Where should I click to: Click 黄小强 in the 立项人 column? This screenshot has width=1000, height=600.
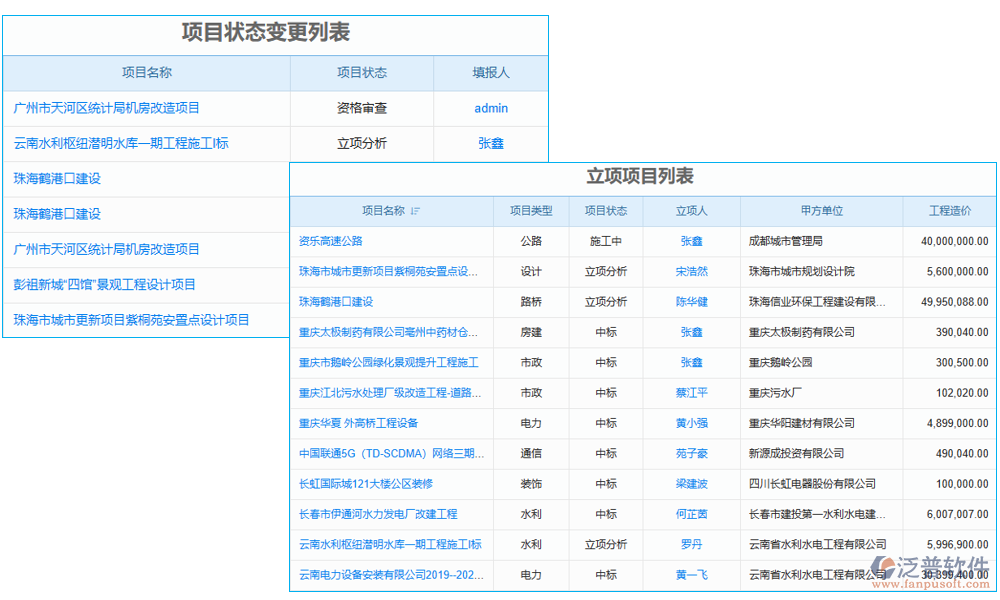tap(690, 423)
